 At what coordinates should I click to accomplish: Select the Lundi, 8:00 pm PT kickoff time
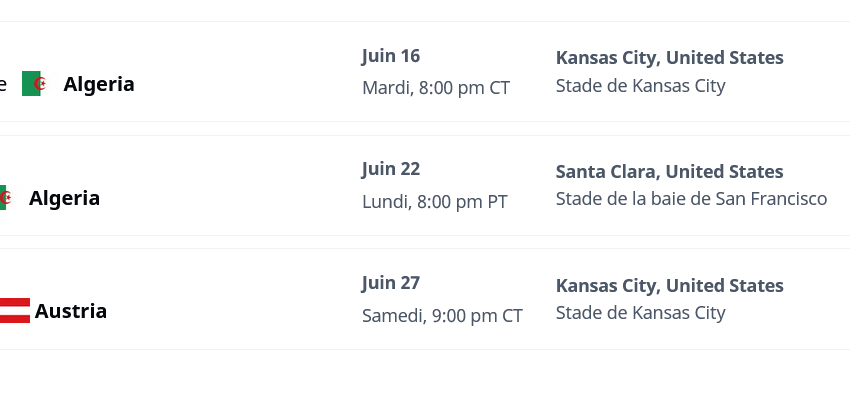tap(435, 202)
